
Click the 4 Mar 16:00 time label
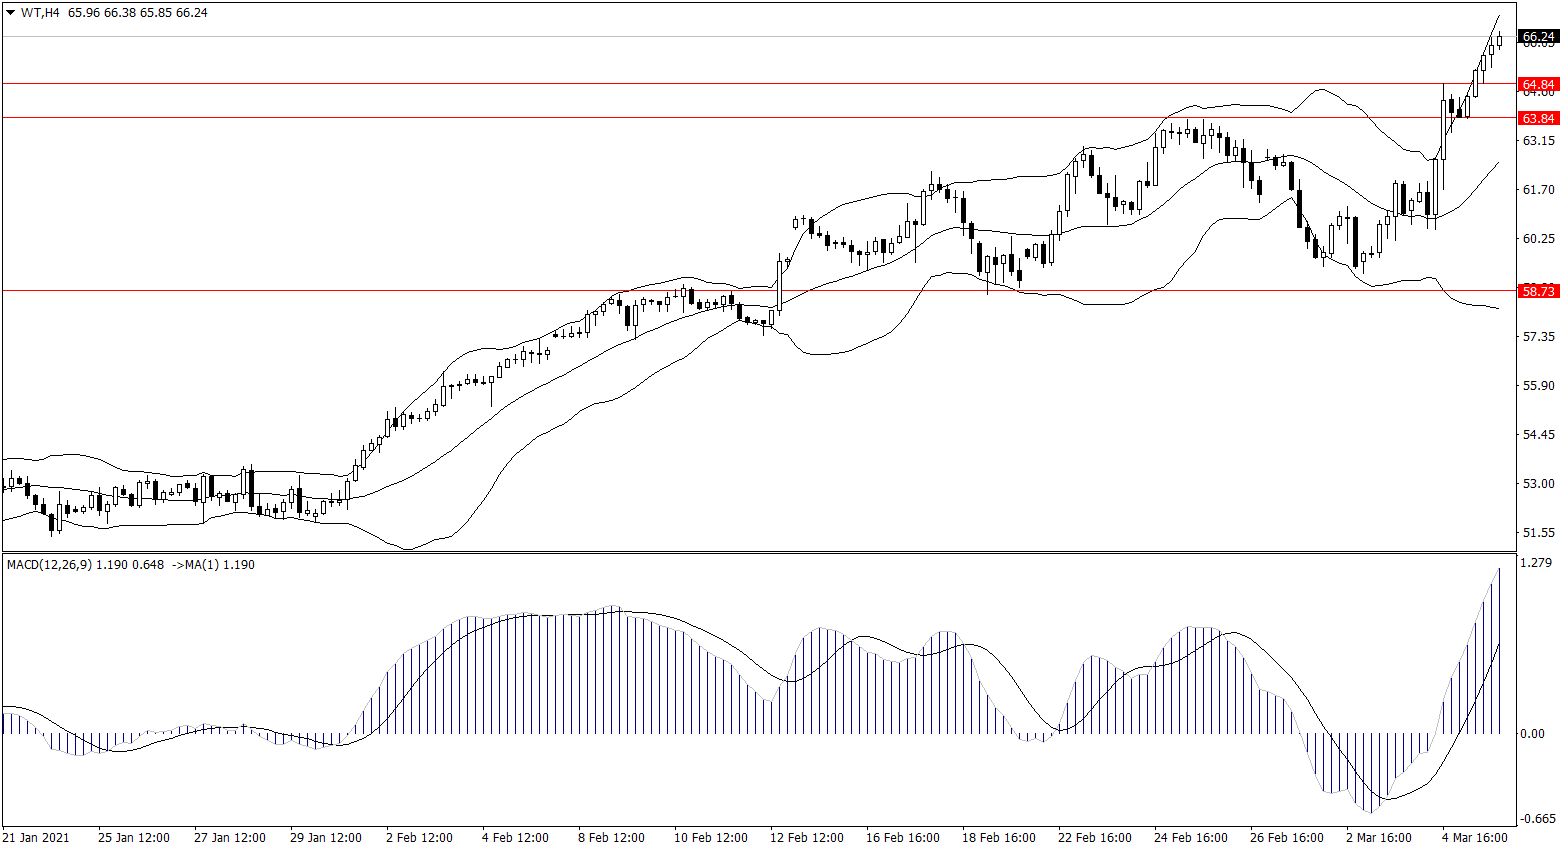(x=1474, y=838)
